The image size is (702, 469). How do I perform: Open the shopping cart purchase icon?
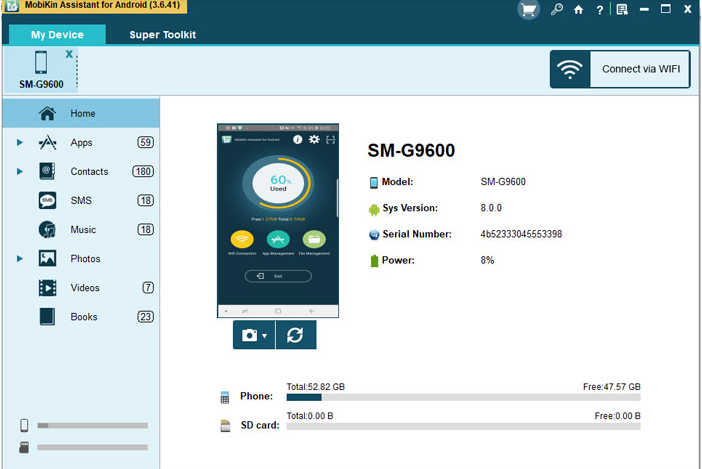coord(529,10)
